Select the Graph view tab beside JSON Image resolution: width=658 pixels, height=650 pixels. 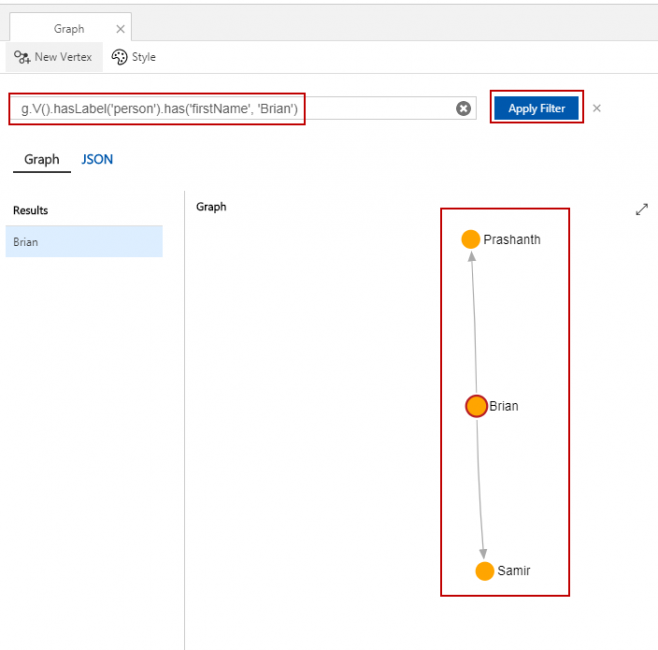[42, 159]
